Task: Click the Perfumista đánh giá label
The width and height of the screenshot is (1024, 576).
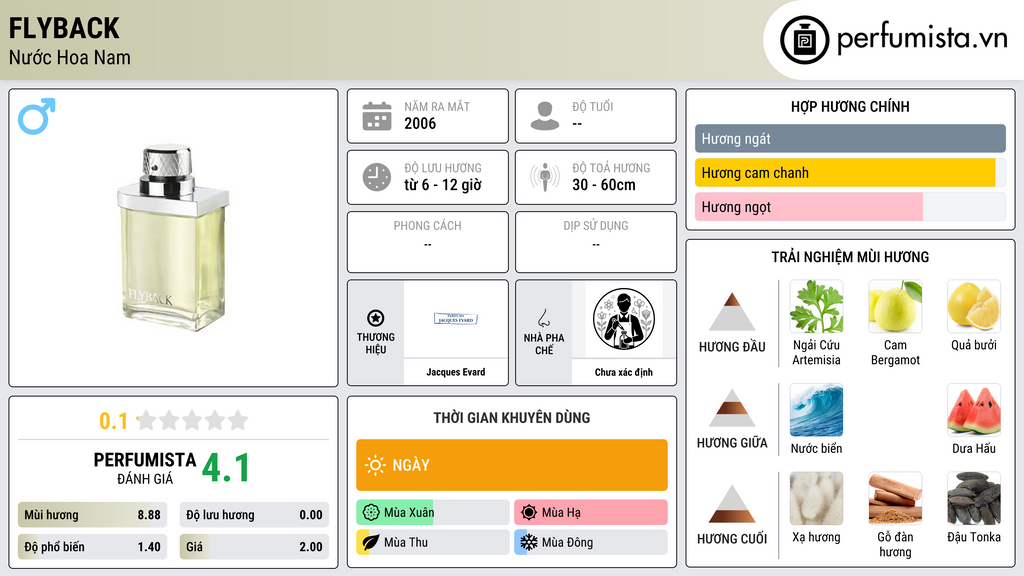Action: point(145,468)
